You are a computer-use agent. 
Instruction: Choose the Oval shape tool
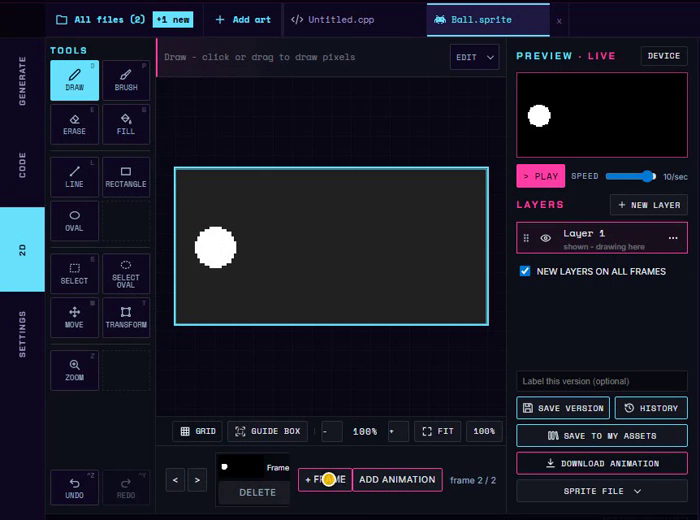tap(75, 221)
